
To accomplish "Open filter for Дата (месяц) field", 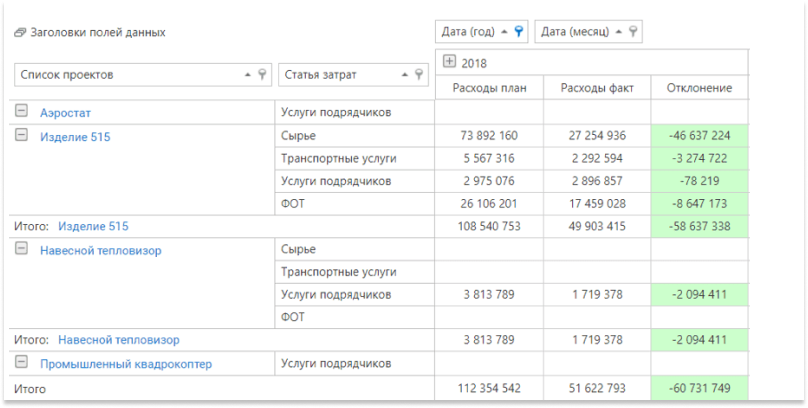I will (631, 32).
